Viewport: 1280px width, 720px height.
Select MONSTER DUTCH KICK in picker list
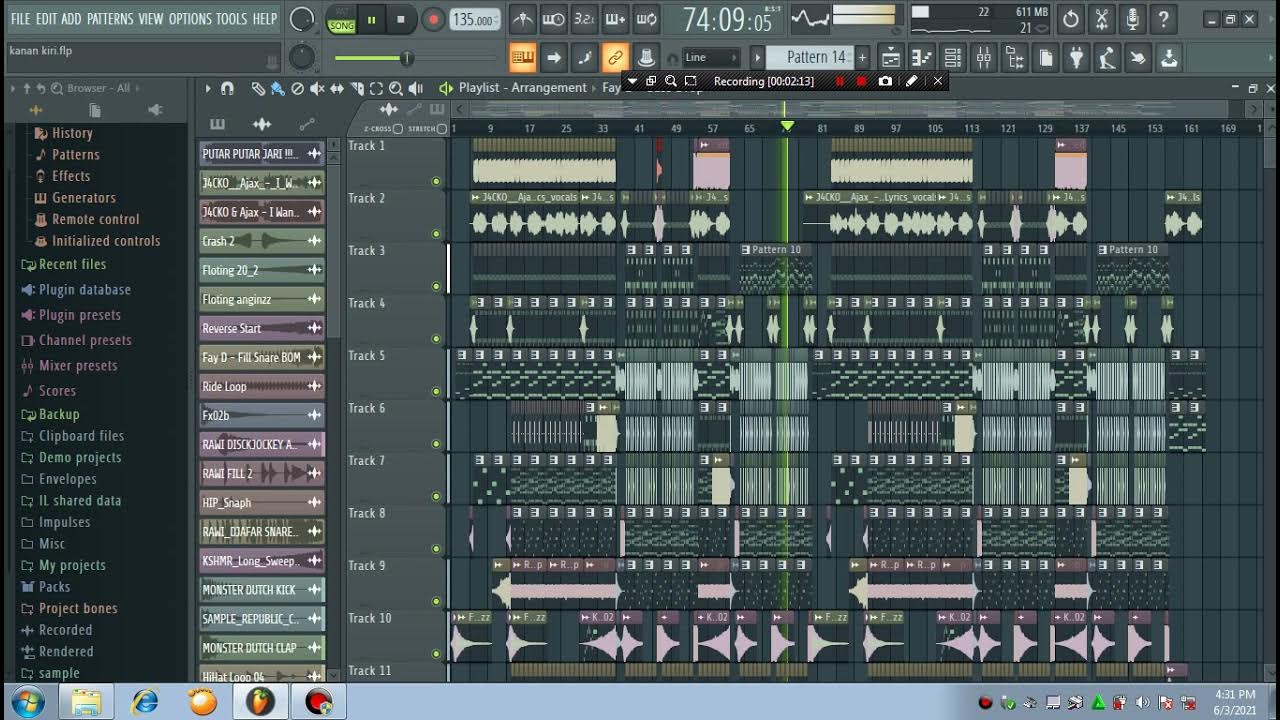(262, 590)
